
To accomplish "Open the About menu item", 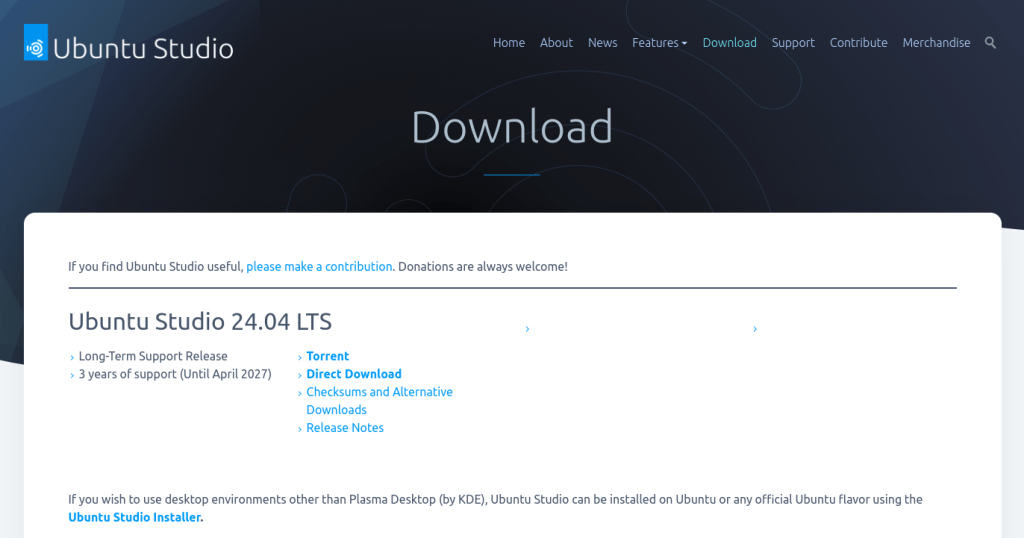I will pos(556,43).
